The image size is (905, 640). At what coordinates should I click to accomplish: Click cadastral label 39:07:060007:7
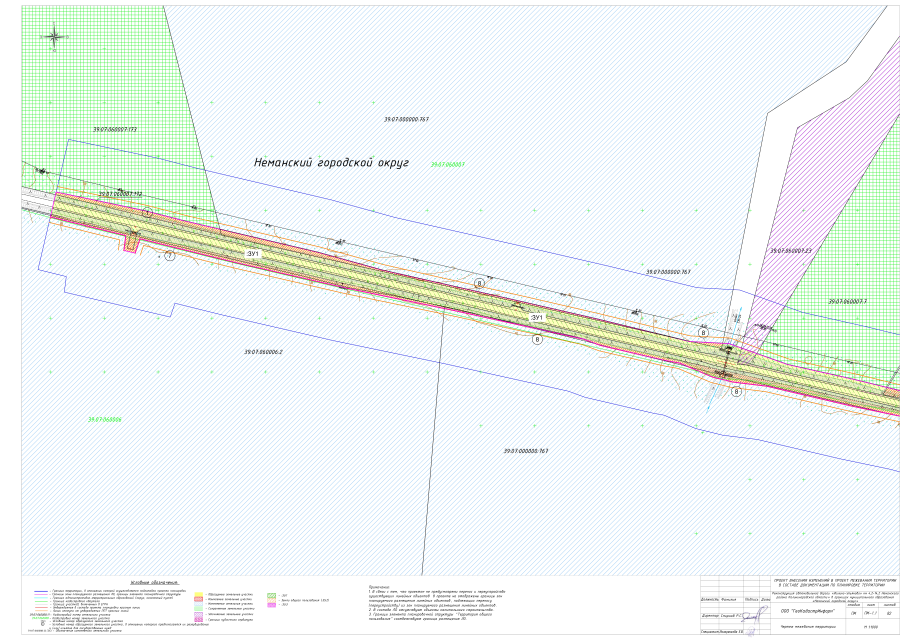846,301
